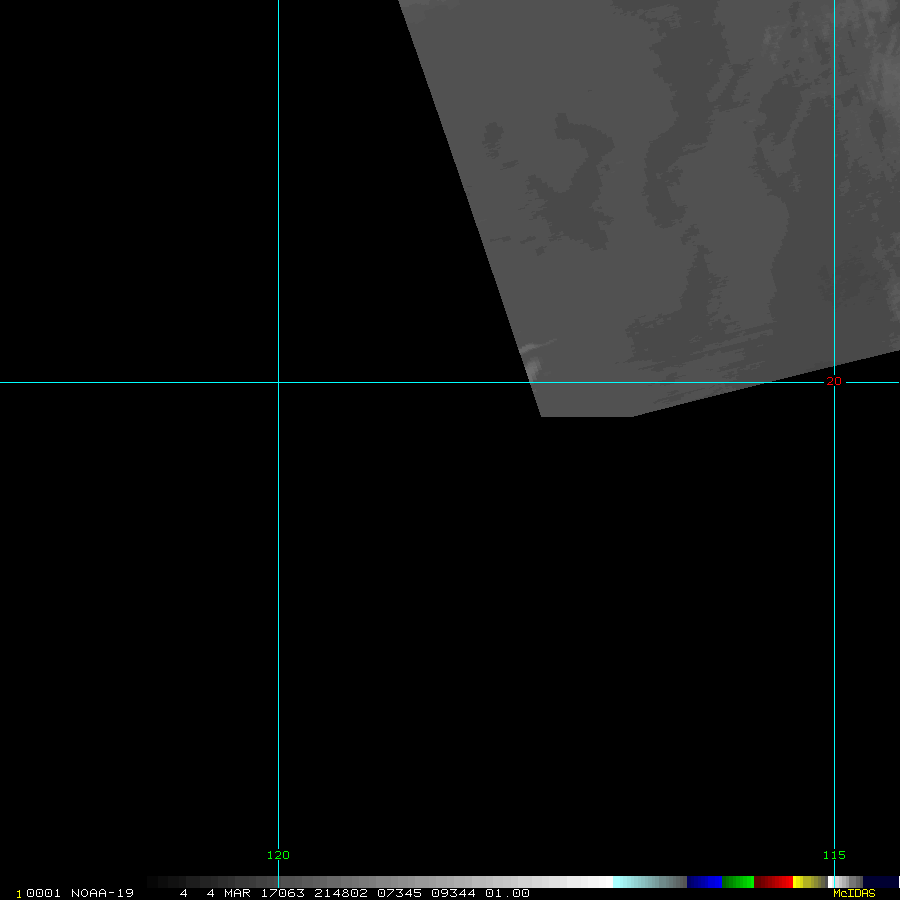Click the 115 longitude label

pos(834,855)
